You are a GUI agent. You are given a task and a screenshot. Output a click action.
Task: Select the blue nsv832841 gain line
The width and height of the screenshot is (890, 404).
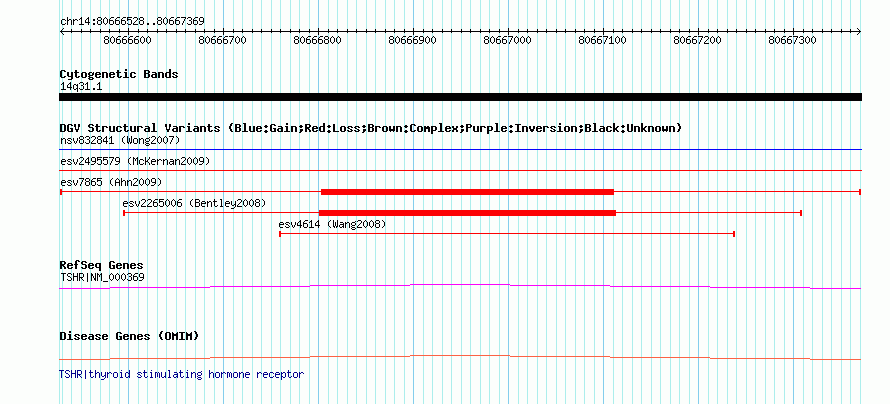[460, 150]
